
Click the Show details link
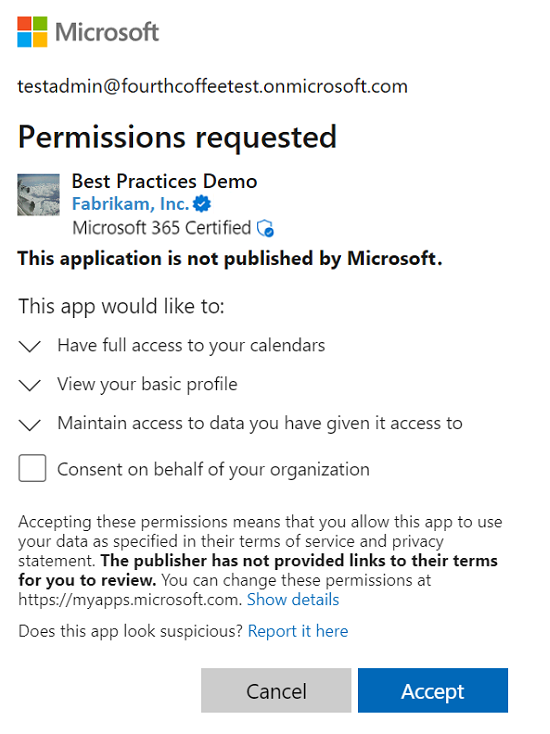(x=293, y=599)
